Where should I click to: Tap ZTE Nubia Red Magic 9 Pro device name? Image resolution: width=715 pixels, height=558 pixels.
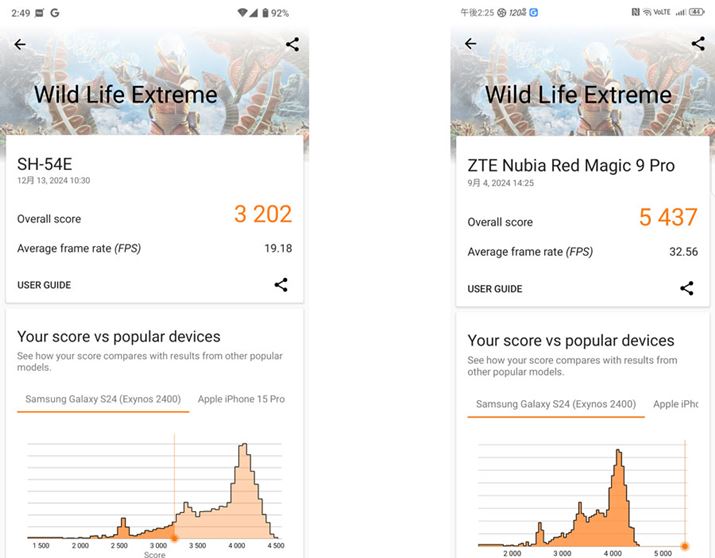point(570,166)
